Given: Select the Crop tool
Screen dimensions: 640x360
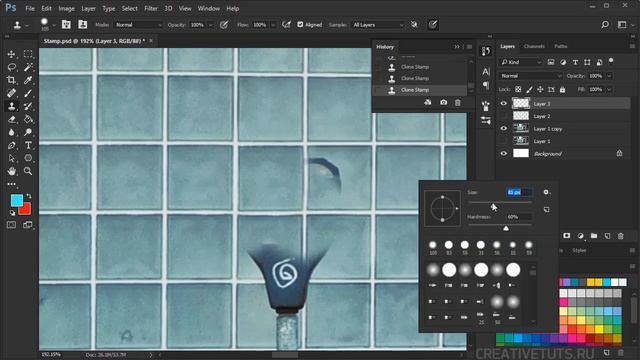Looking at the screenshot, I should click(x=11, y=80).
